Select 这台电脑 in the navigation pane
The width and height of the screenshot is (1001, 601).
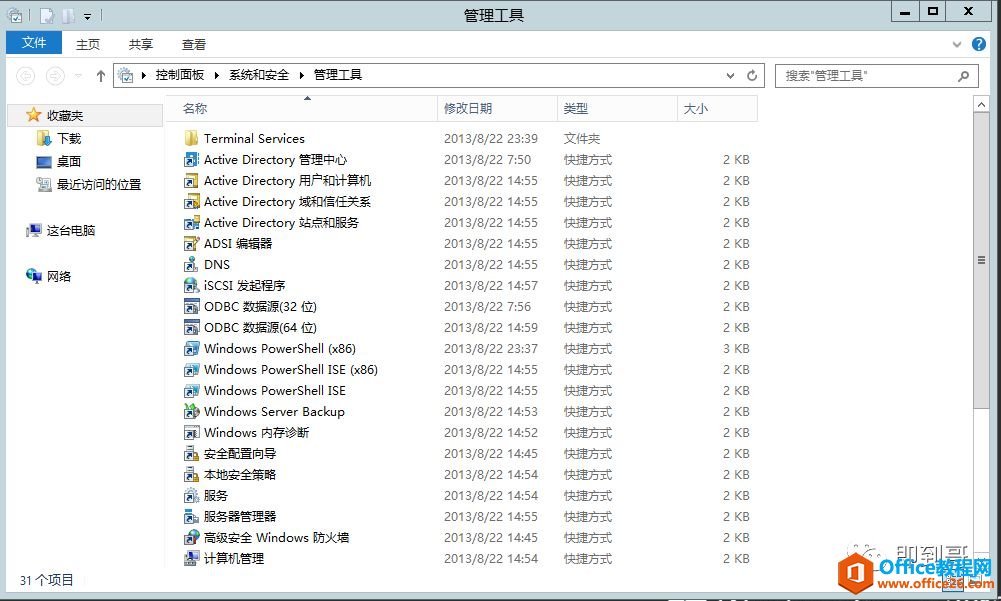[x=70, y=231]
